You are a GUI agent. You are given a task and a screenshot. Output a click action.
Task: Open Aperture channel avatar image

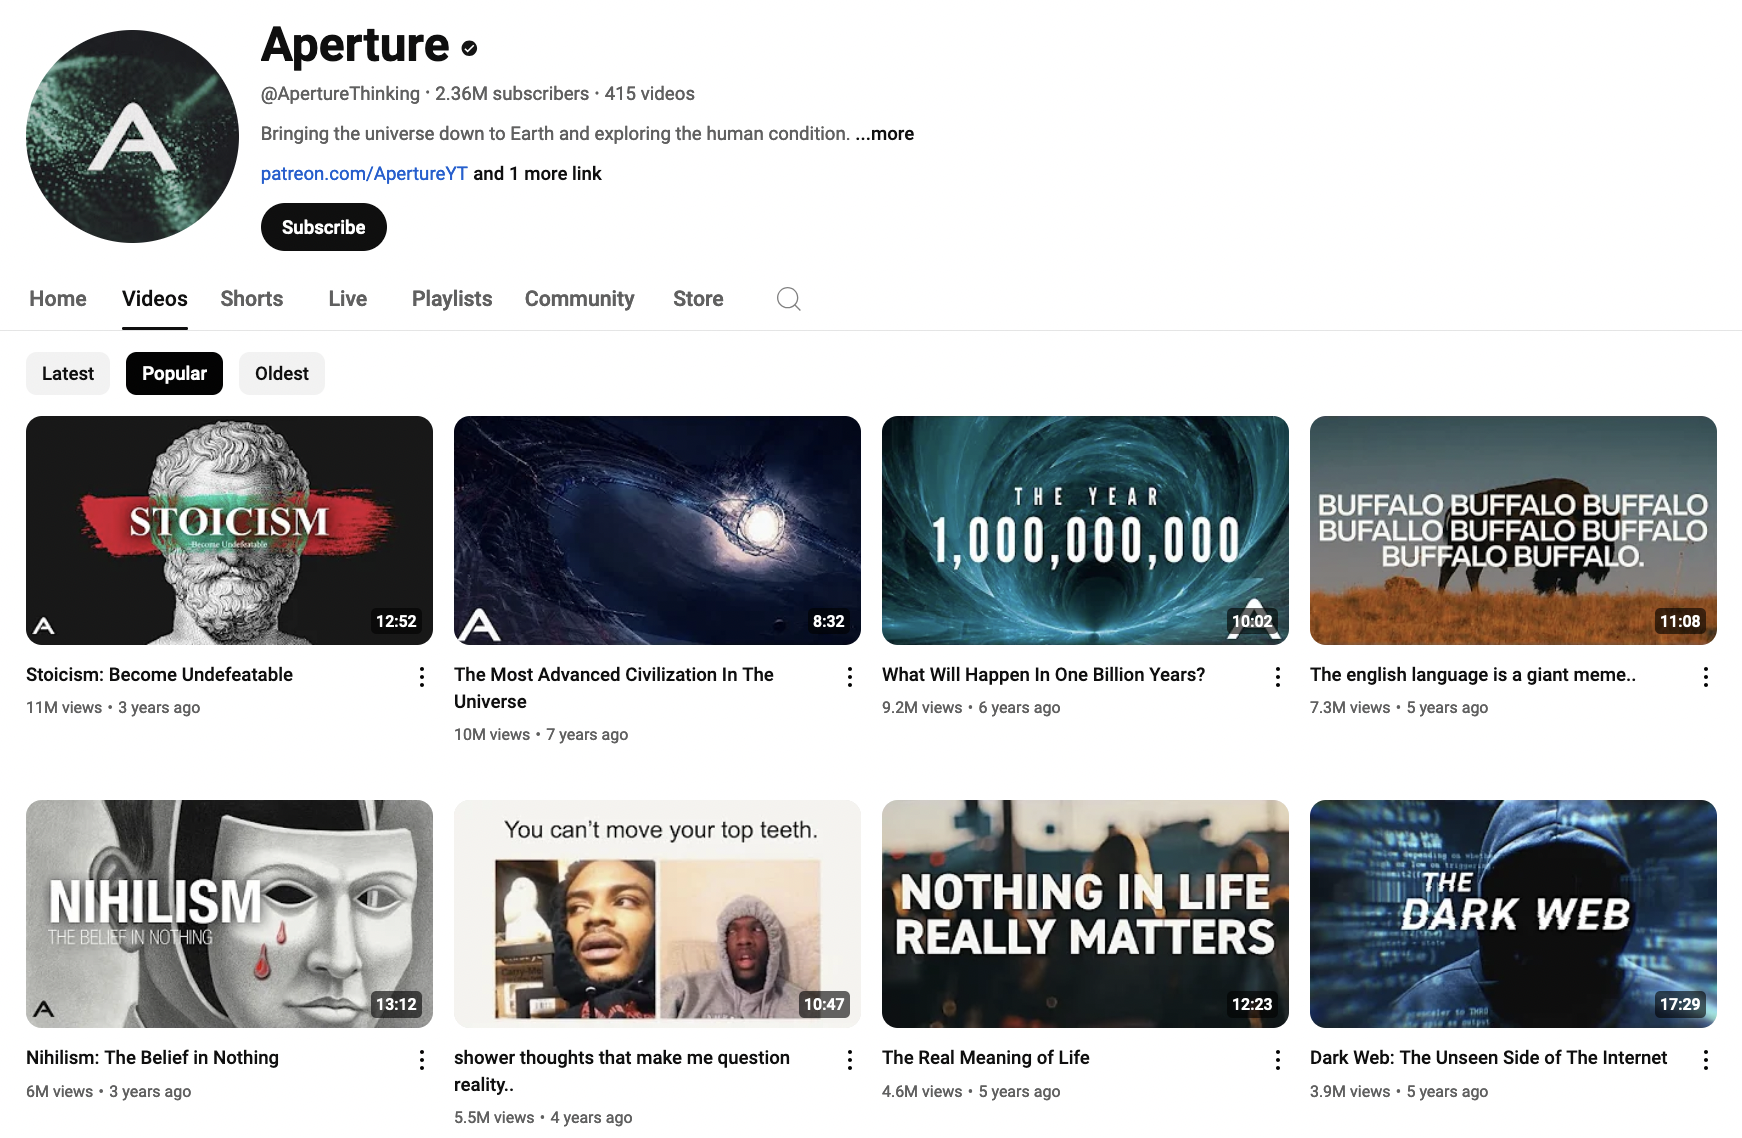(x=132, y=136)
